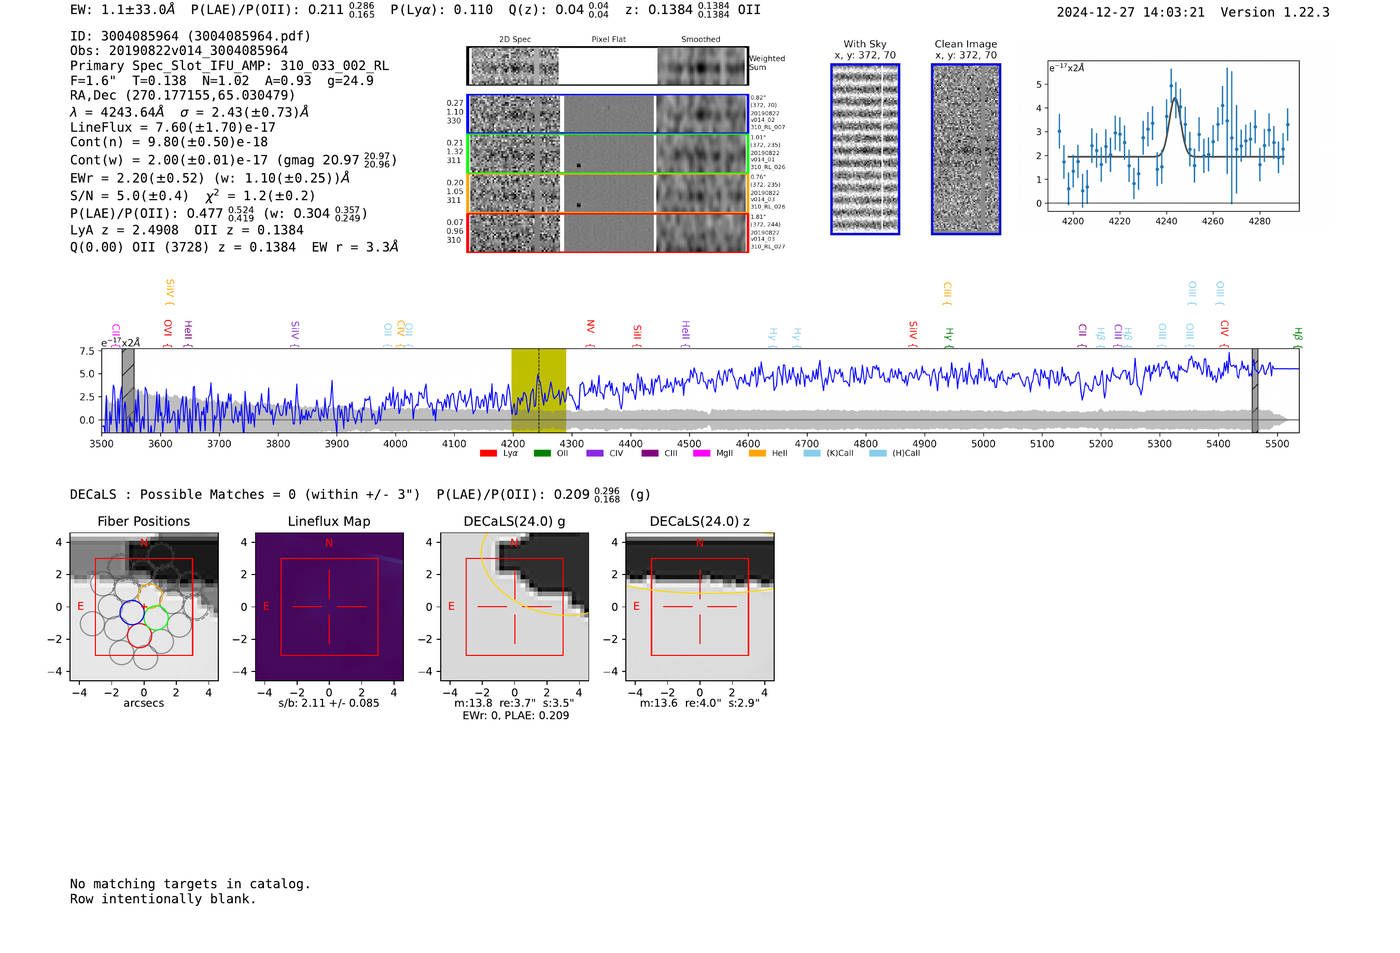Click the Gaussian fit peak in zoomed plot
1400x953 pixels.
click(1175, 98)
